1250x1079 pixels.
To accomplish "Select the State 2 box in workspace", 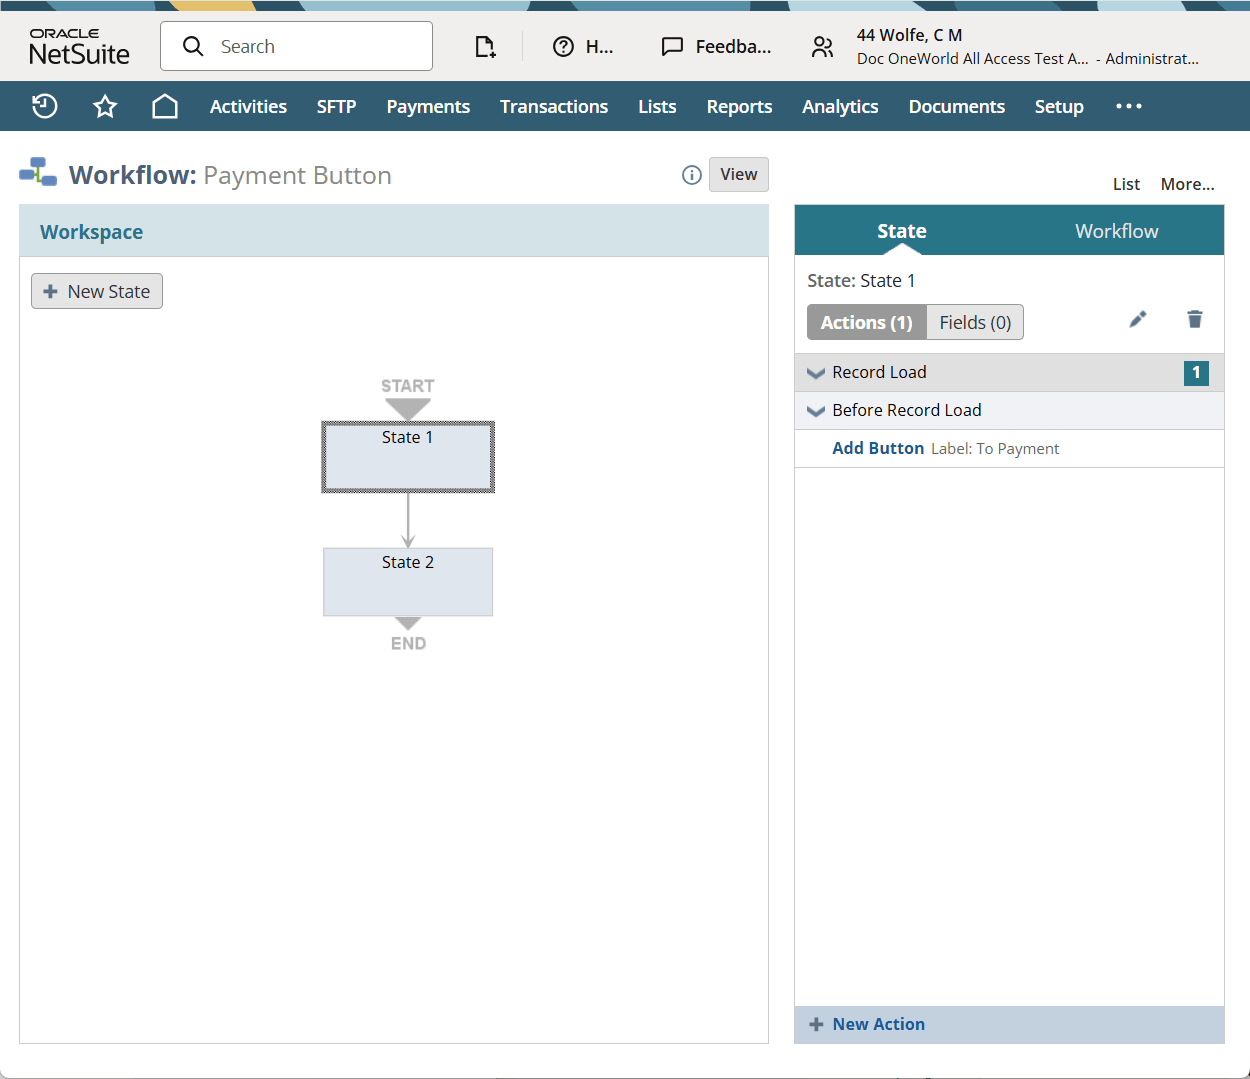I will click(x=408, y=581).
